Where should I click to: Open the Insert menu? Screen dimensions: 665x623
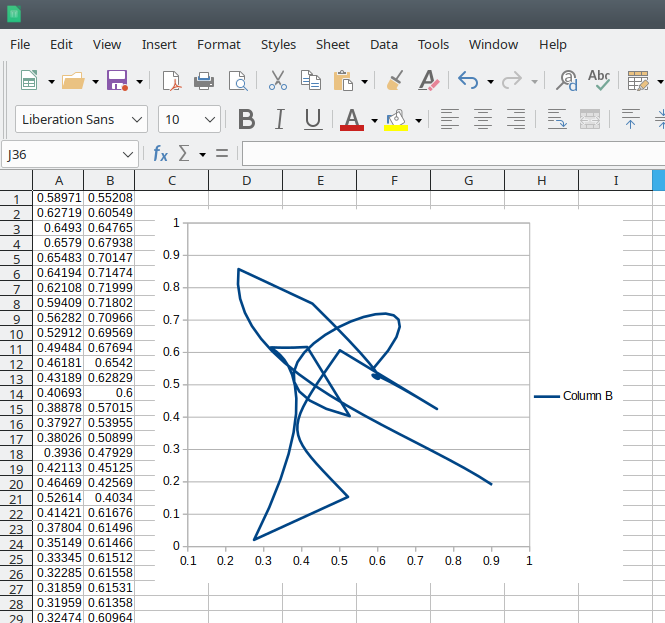coord(159,44)
